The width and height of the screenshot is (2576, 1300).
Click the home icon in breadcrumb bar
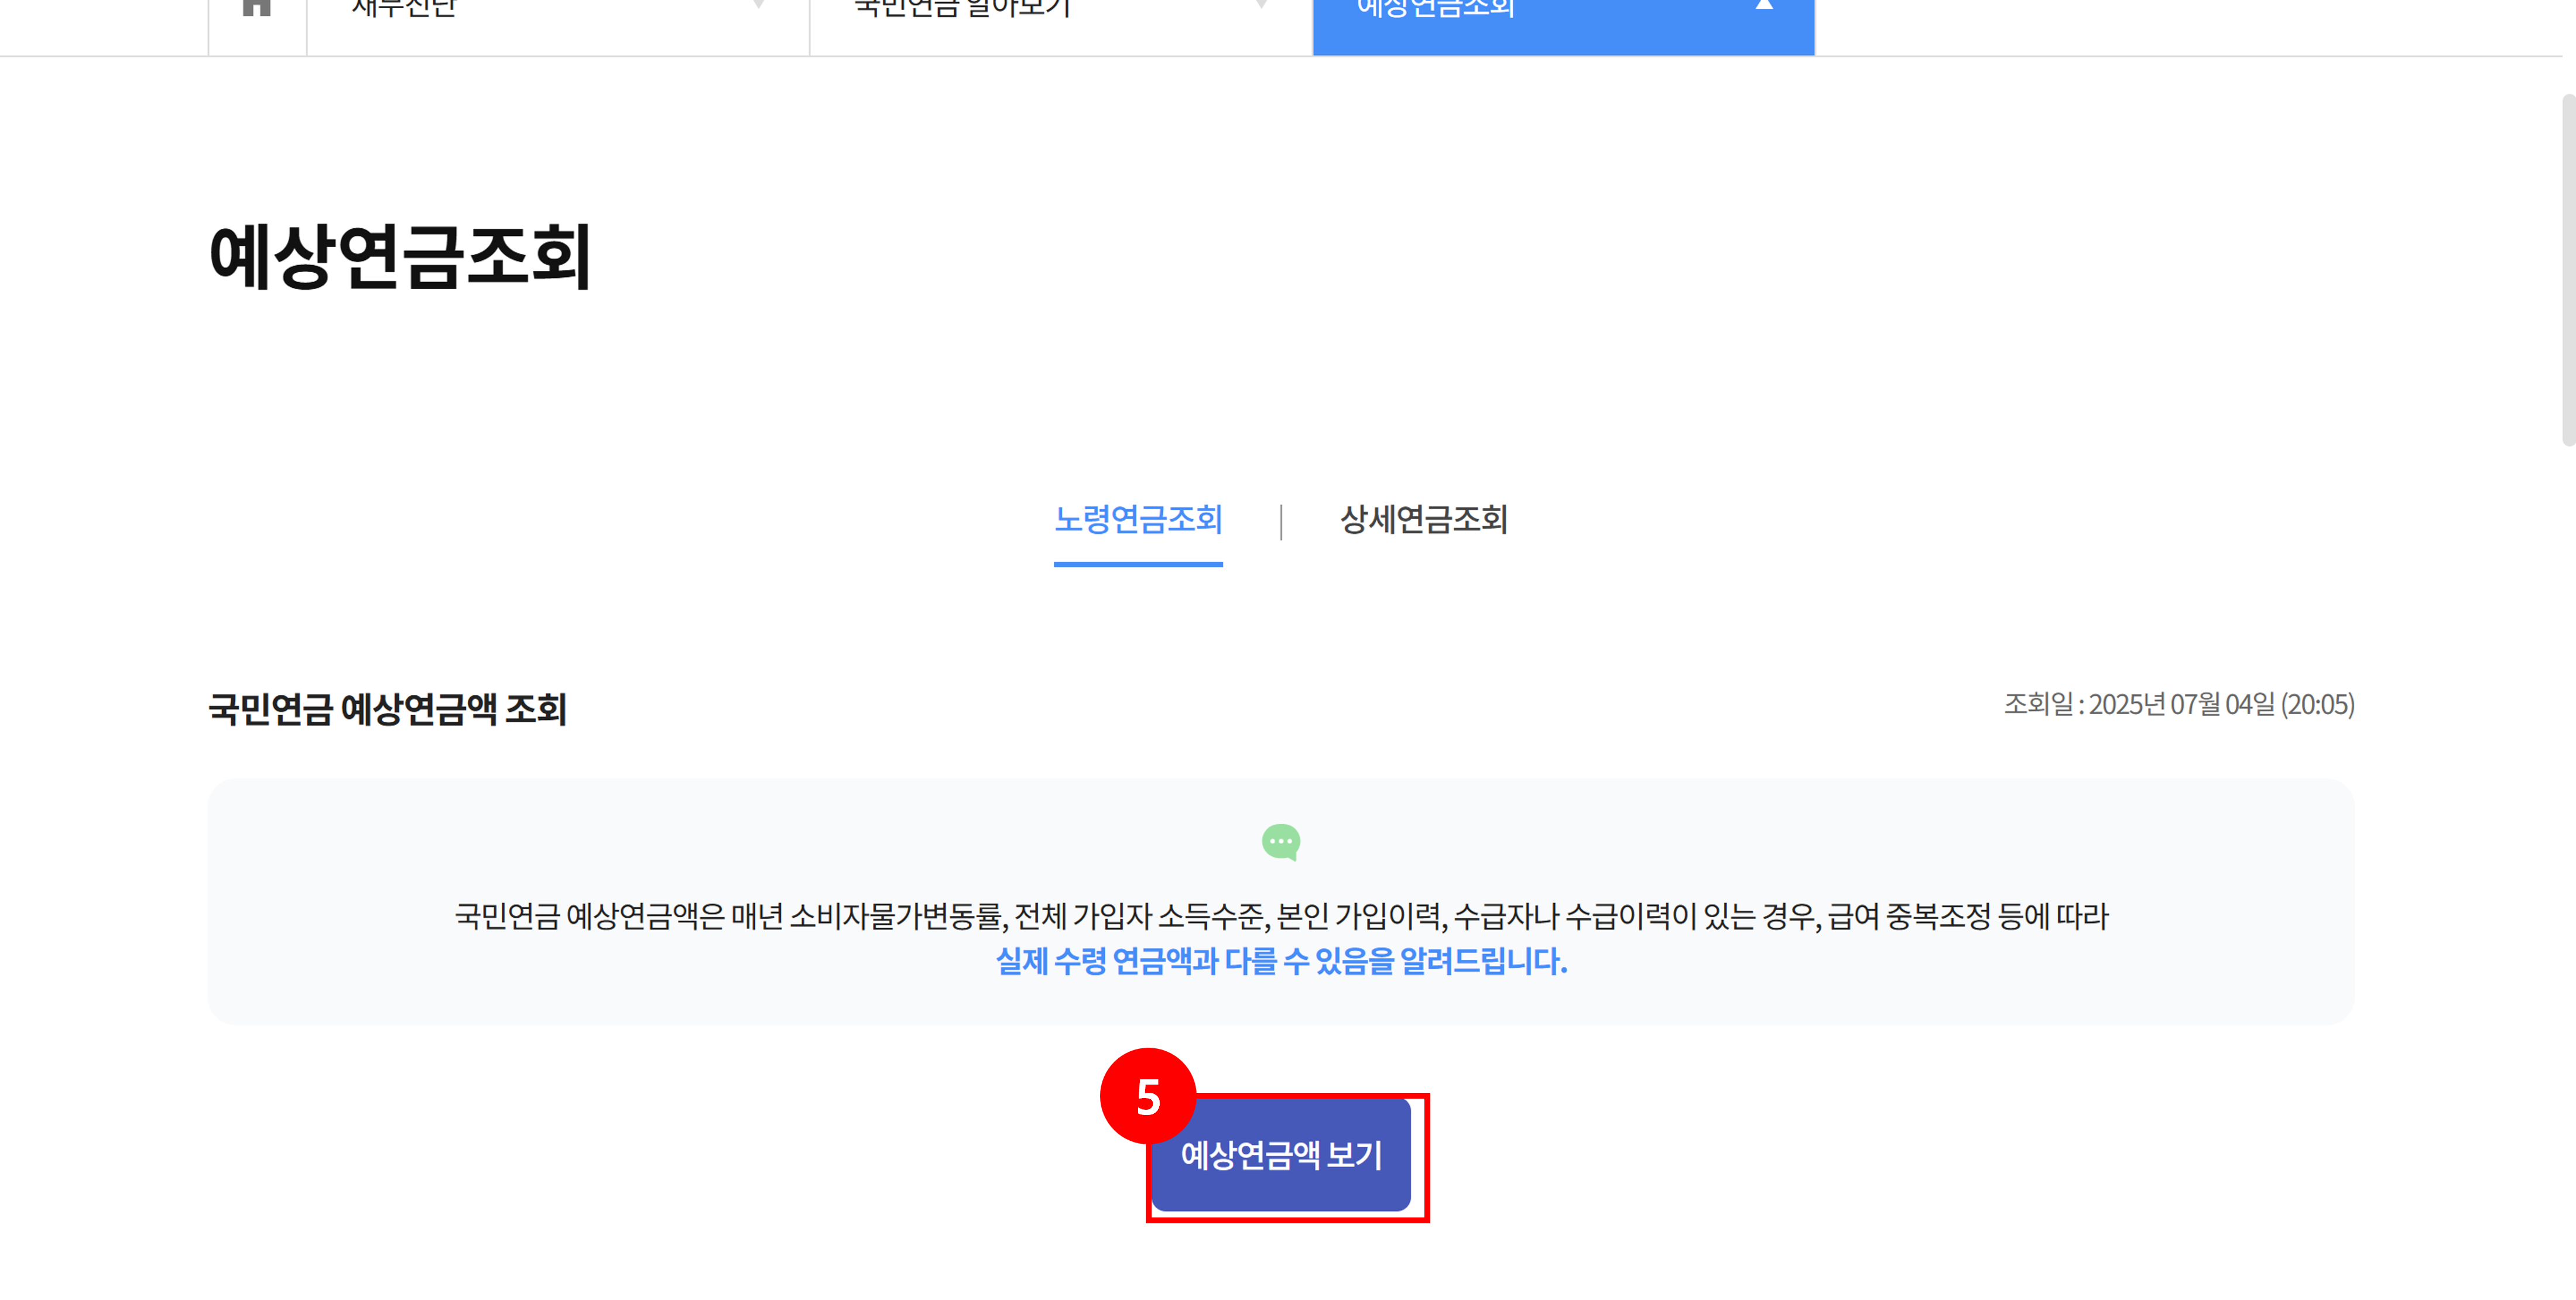tap(257, 8)
